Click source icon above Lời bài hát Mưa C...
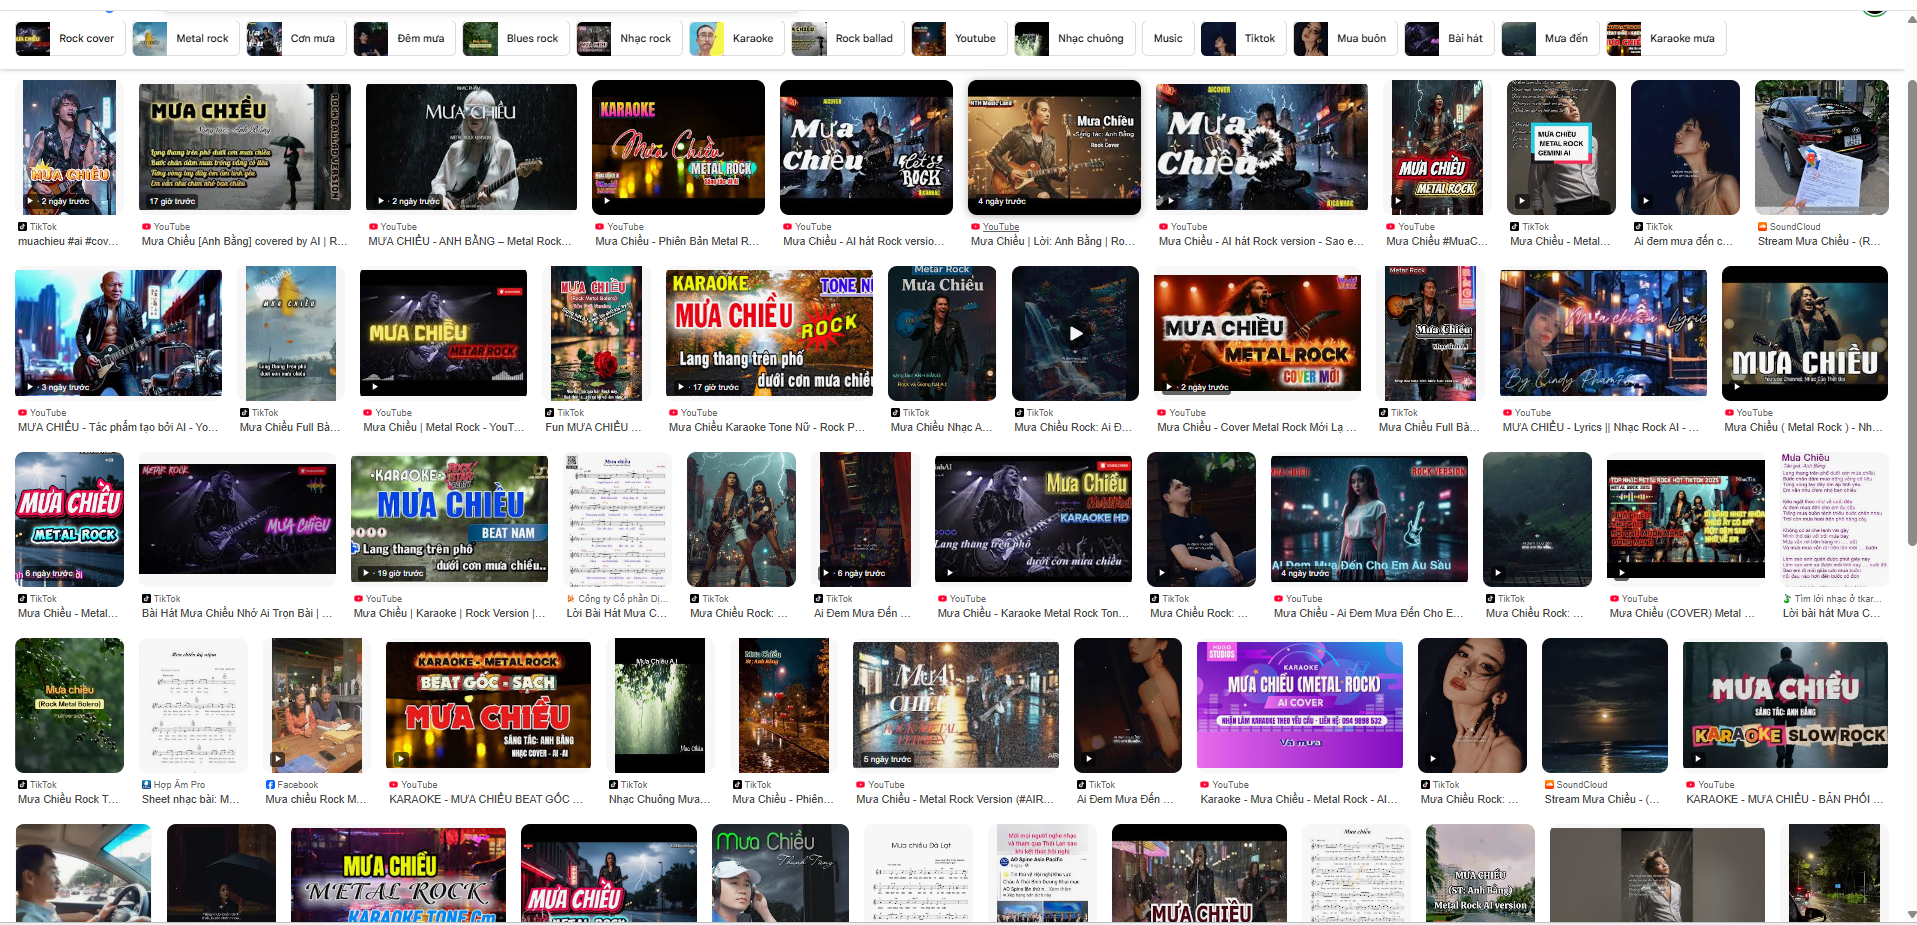 click(x=1787, y=599)
